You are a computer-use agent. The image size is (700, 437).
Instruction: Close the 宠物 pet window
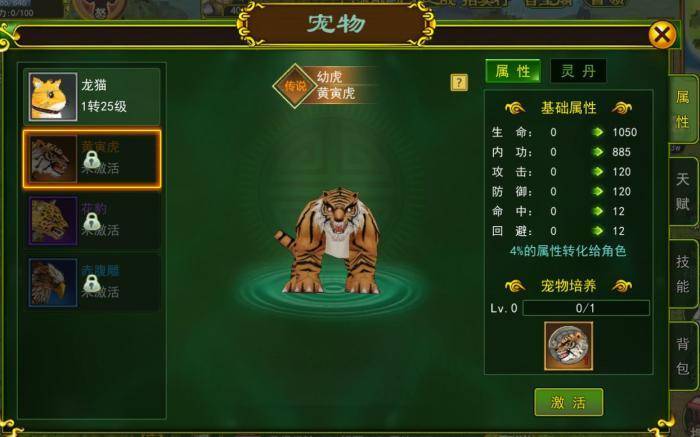pos(662,34)
